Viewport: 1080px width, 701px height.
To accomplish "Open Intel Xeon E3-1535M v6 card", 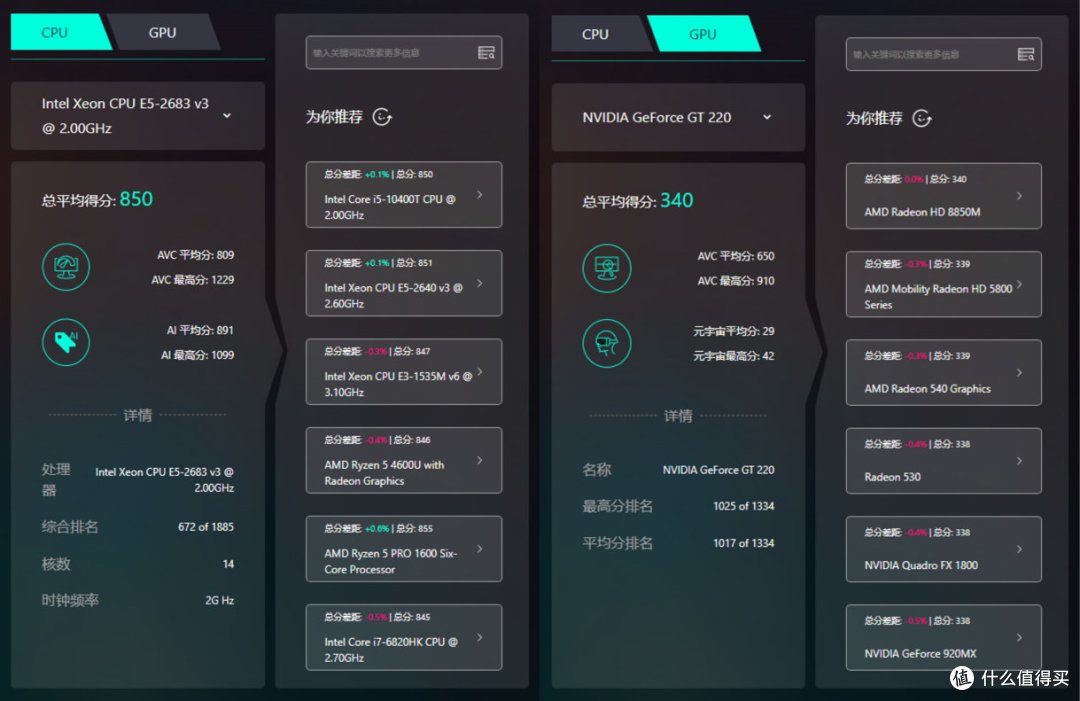I will (404, 372).
